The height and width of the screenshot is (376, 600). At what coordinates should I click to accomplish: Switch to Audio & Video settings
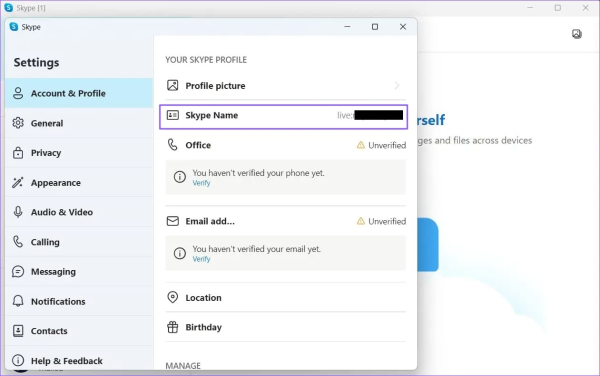79,212
